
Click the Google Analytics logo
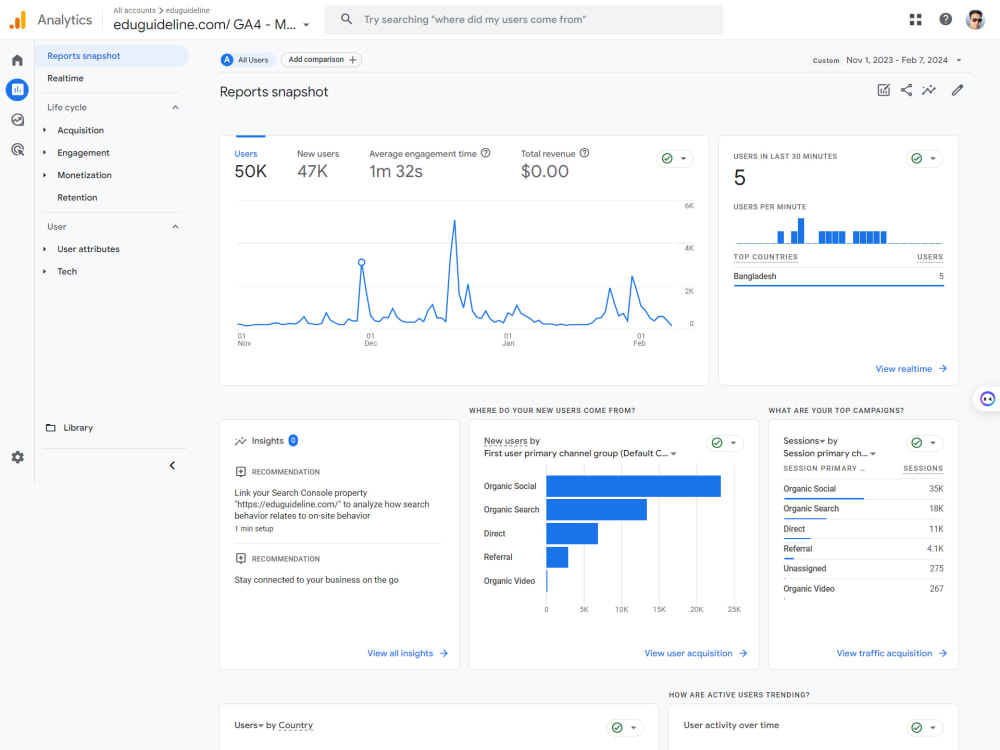pos(18,20)
